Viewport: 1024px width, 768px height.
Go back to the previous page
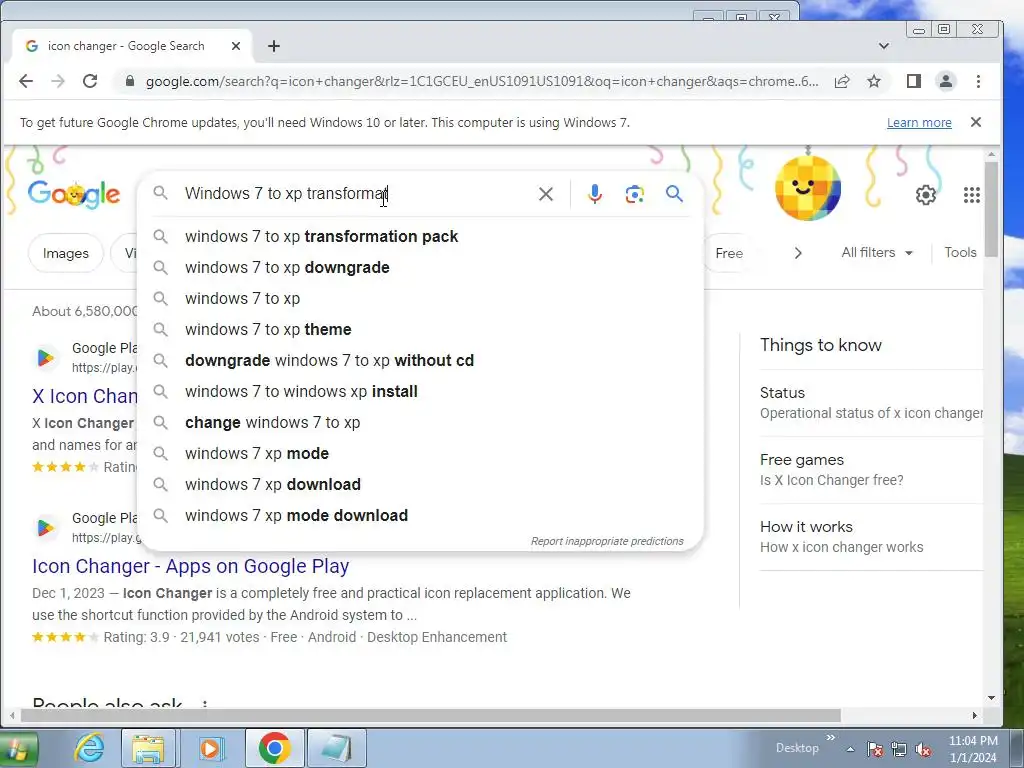[x=26, y=81]
